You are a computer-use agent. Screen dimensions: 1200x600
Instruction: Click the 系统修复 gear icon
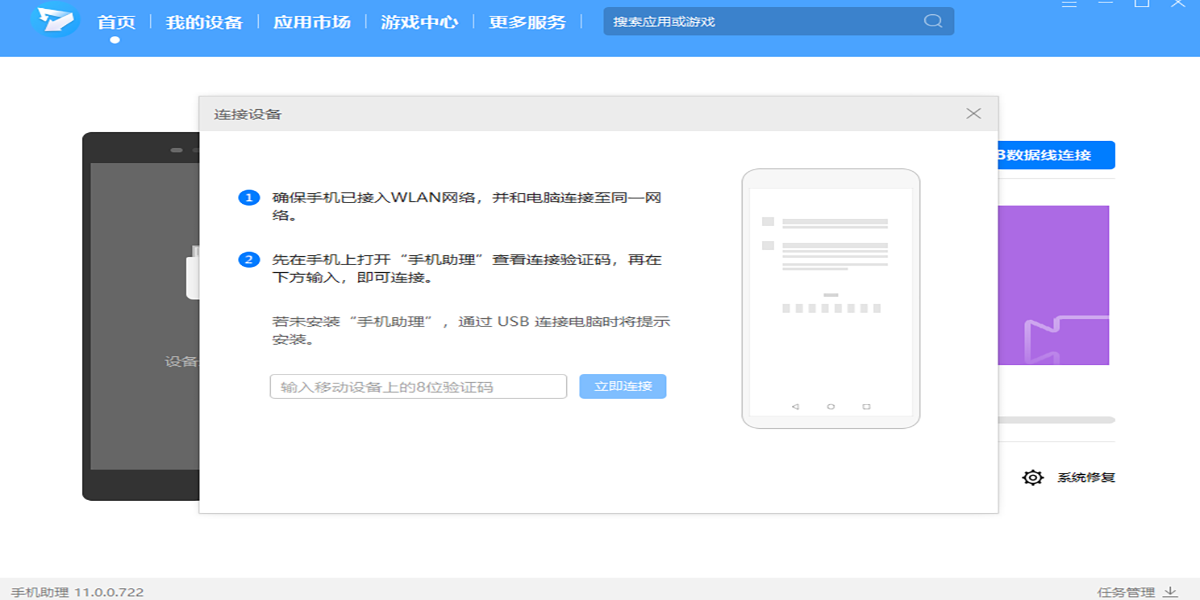[1032, 478]
